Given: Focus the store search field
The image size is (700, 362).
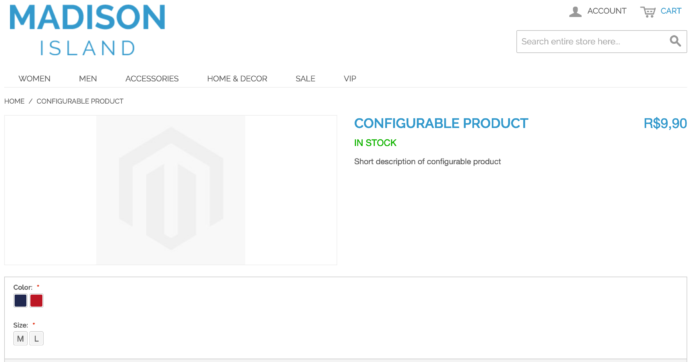Looking at the screenshot, I should coord(601,42).
